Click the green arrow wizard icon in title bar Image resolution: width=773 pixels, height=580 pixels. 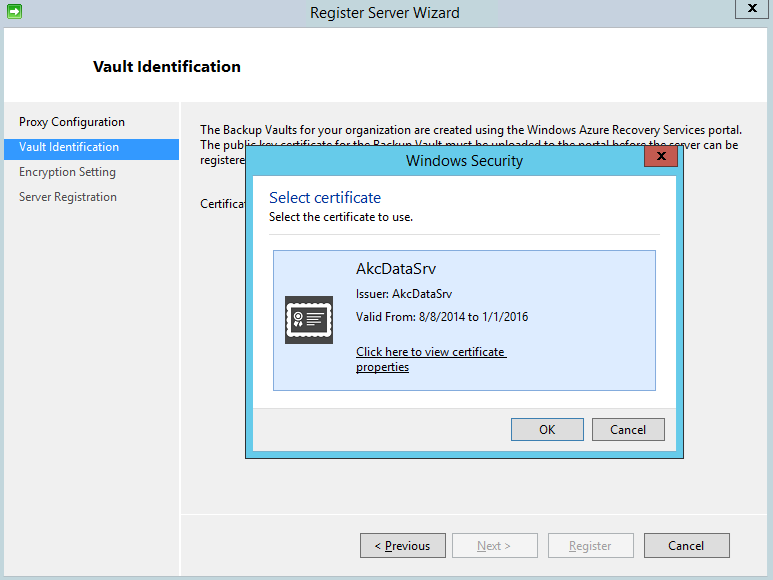tap(14, 11)
